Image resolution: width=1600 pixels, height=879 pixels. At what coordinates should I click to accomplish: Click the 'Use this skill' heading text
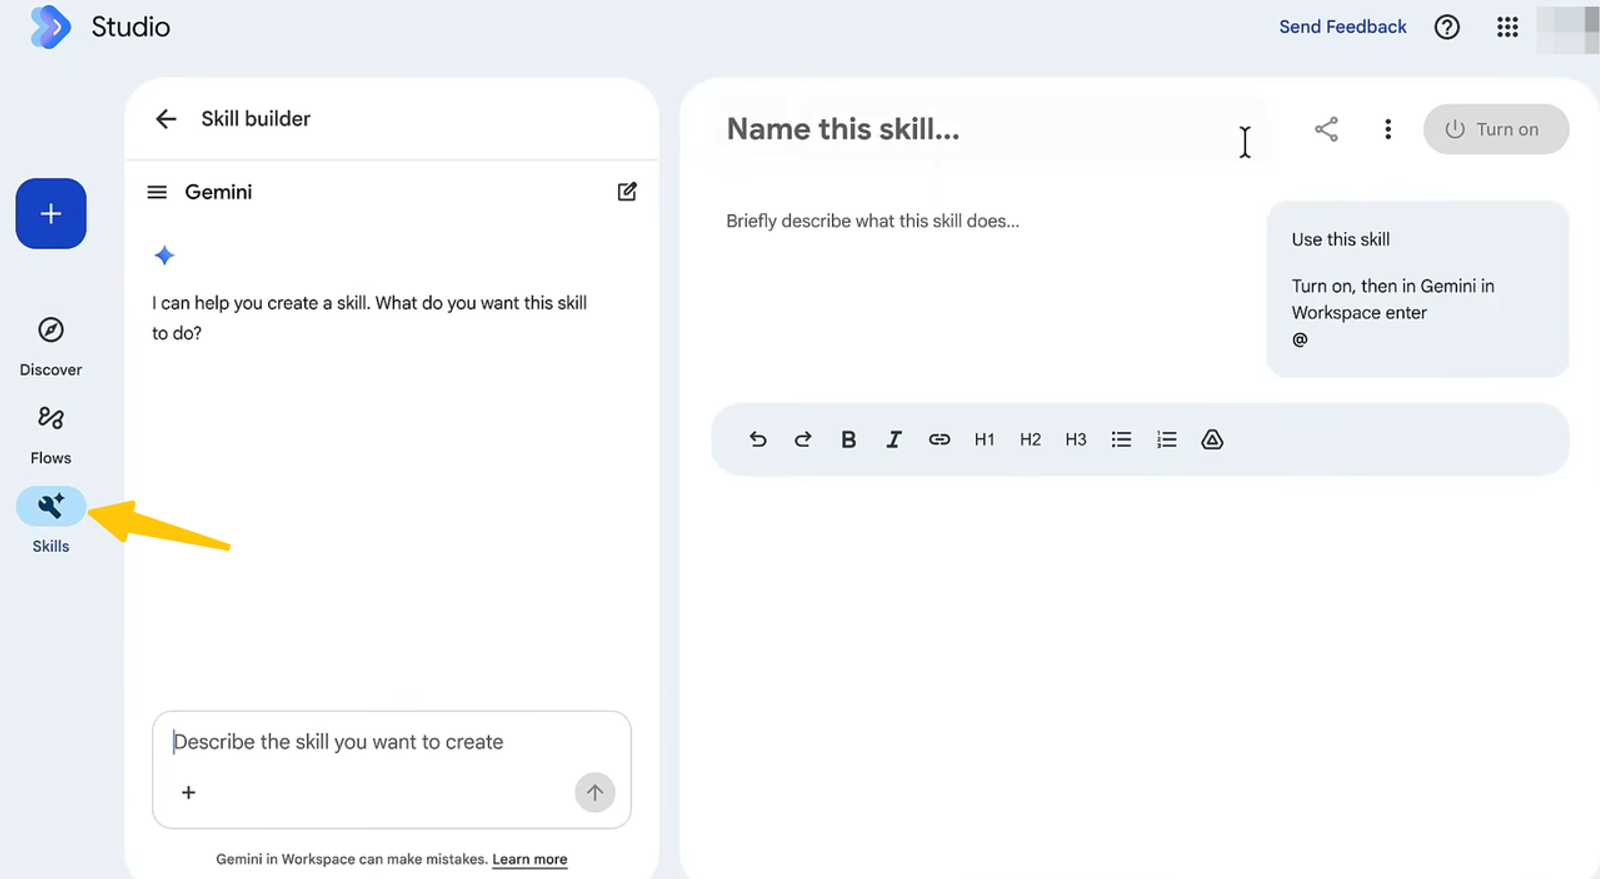(1340, 239)
